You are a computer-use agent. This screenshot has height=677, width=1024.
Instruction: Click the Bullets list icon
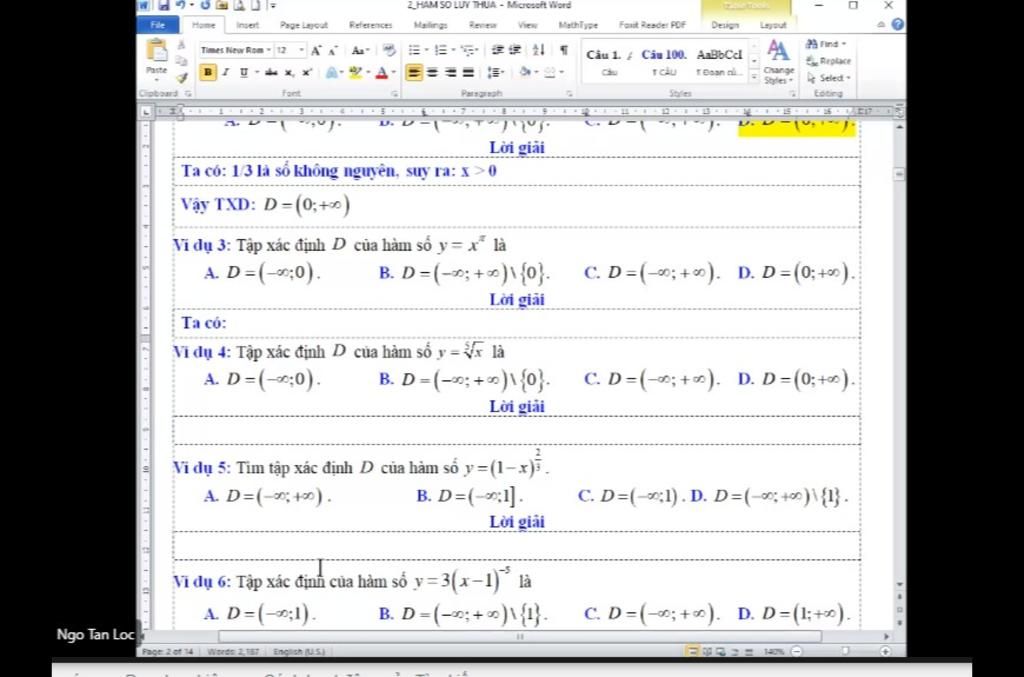[x=414, y=50]
